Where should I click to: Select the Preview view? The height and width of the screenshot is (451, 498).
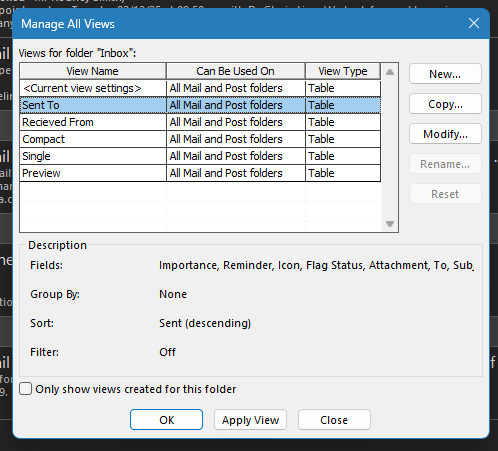click(x=200, y=173)
